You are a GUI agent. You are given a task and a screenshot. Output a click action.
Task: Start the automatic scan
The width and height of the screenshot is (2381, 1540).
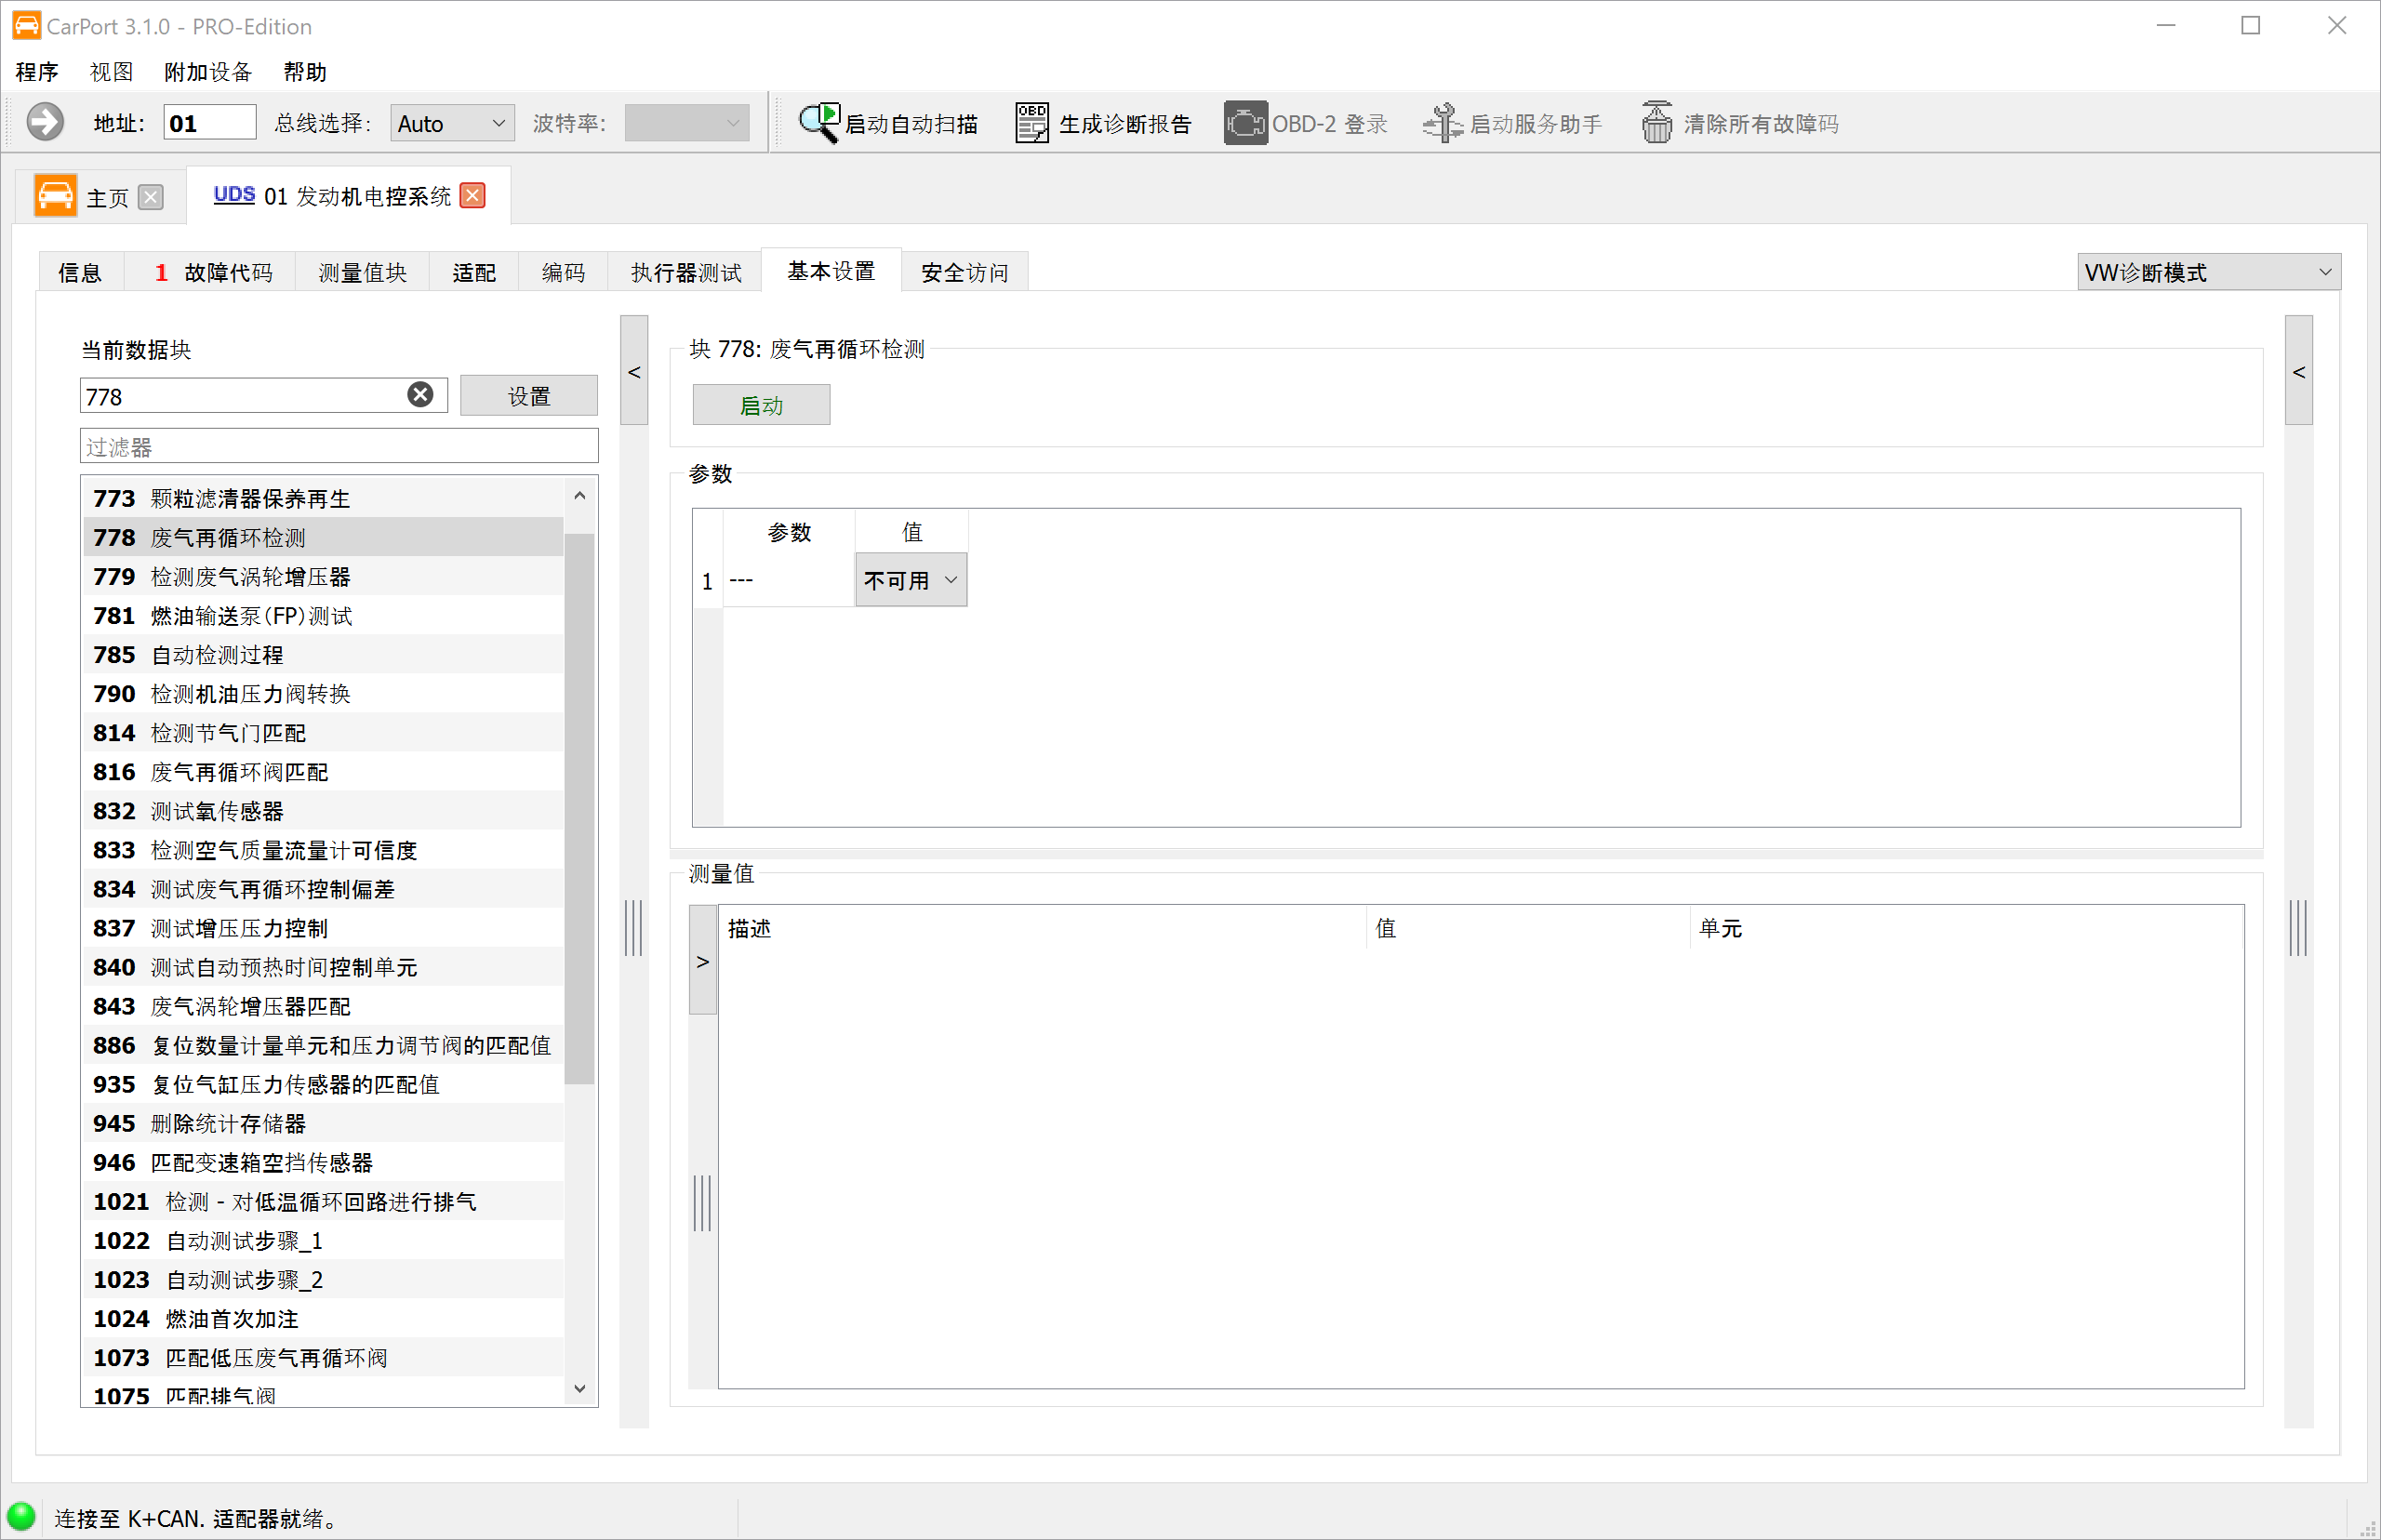click(888, 123)
